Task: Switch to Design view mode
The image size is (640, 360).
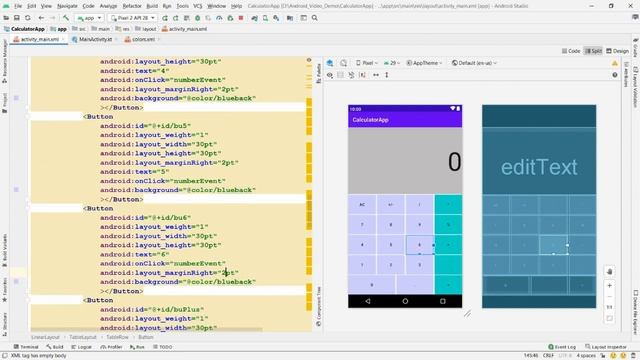Action: point(618,51)
